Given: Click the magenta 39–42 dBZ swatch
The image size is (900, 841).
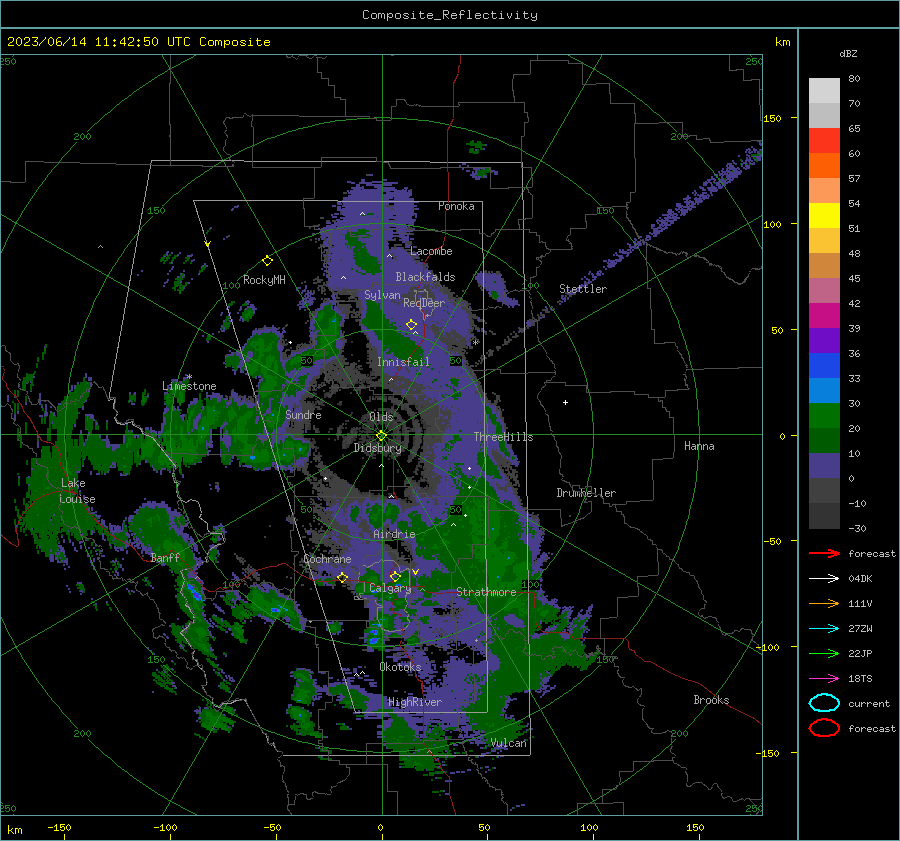Looking at the screenshot, I should pyautogui.click(x=824, y=316).
